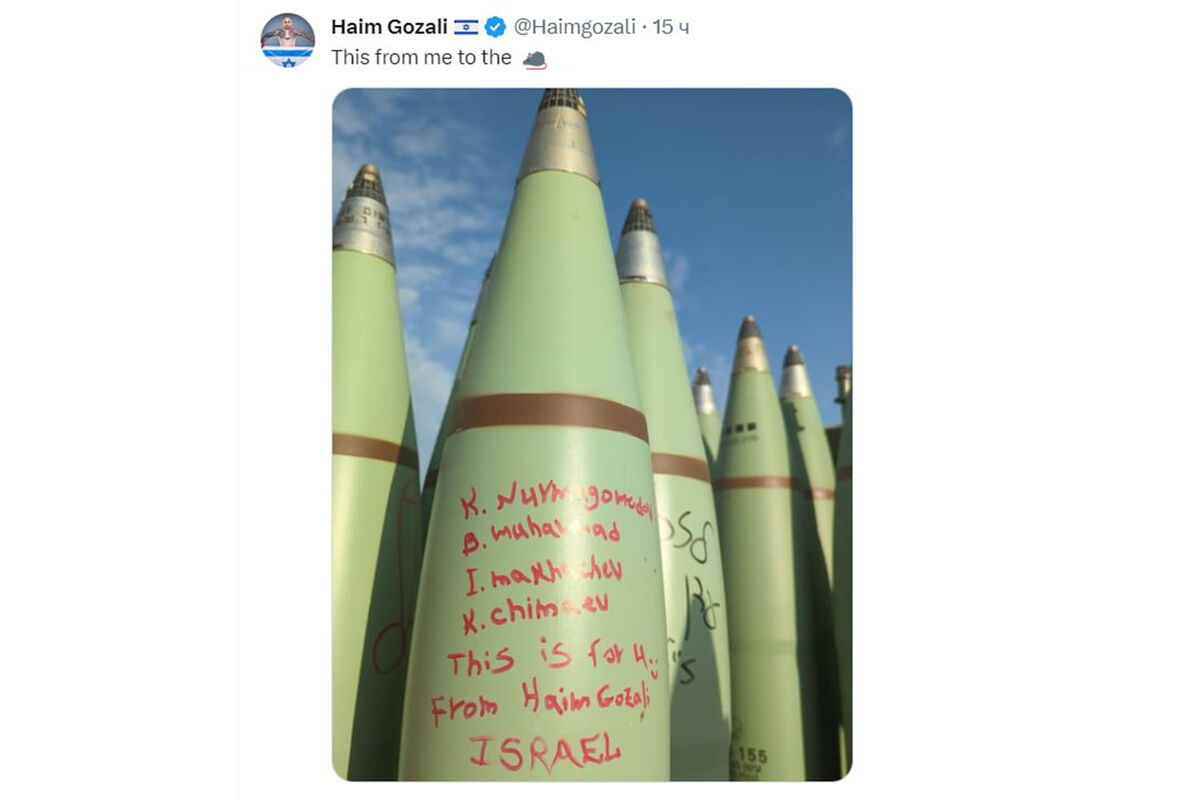Click the '155' marking on the right shell
Screen dimensions: 1200x800
[751, 756]
